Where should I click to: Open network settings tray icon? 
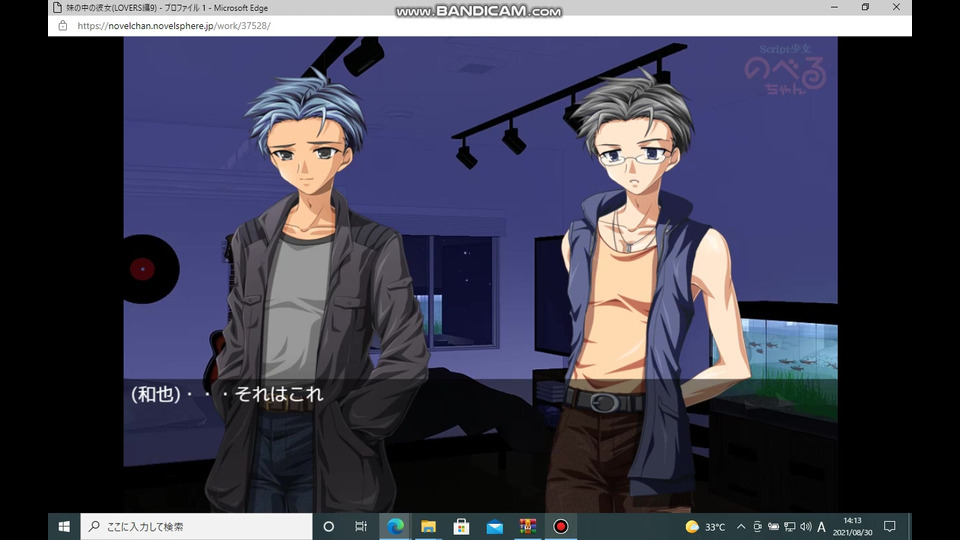click(790, 527)
